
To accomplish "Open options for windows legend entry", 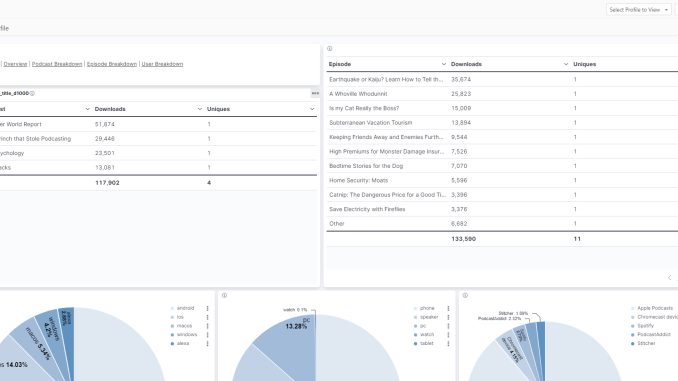I will click(x=208, y=335).
